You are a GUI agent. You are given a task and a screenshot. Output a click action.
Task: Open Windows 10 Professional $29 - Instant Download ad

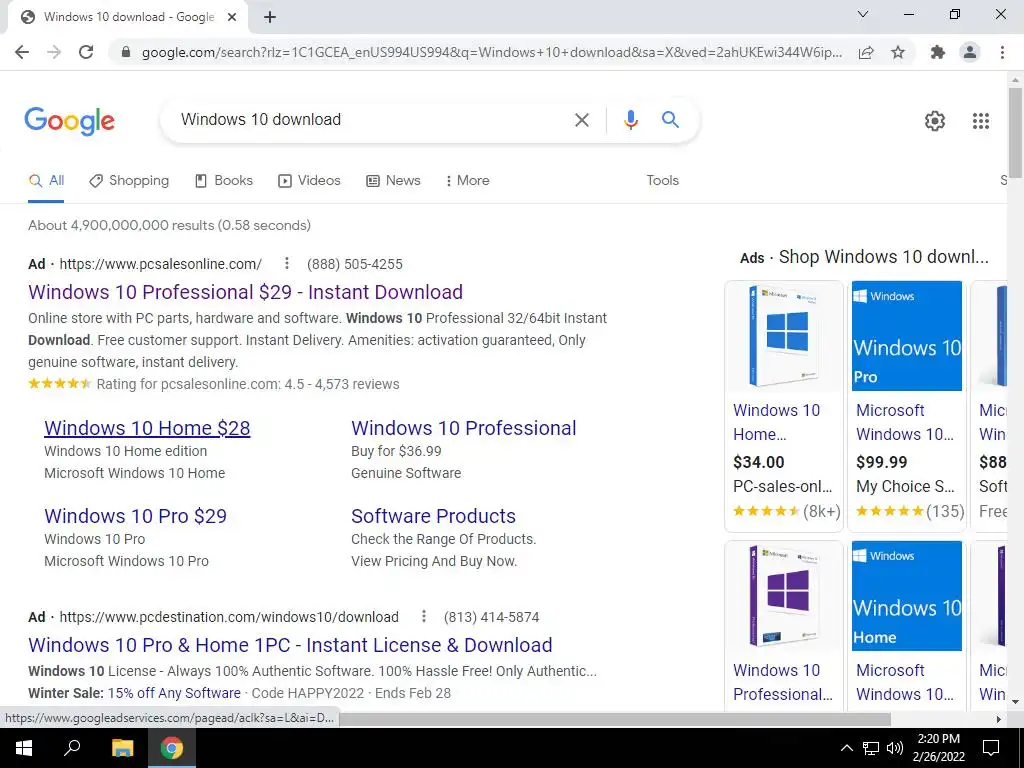click(246, 292)
